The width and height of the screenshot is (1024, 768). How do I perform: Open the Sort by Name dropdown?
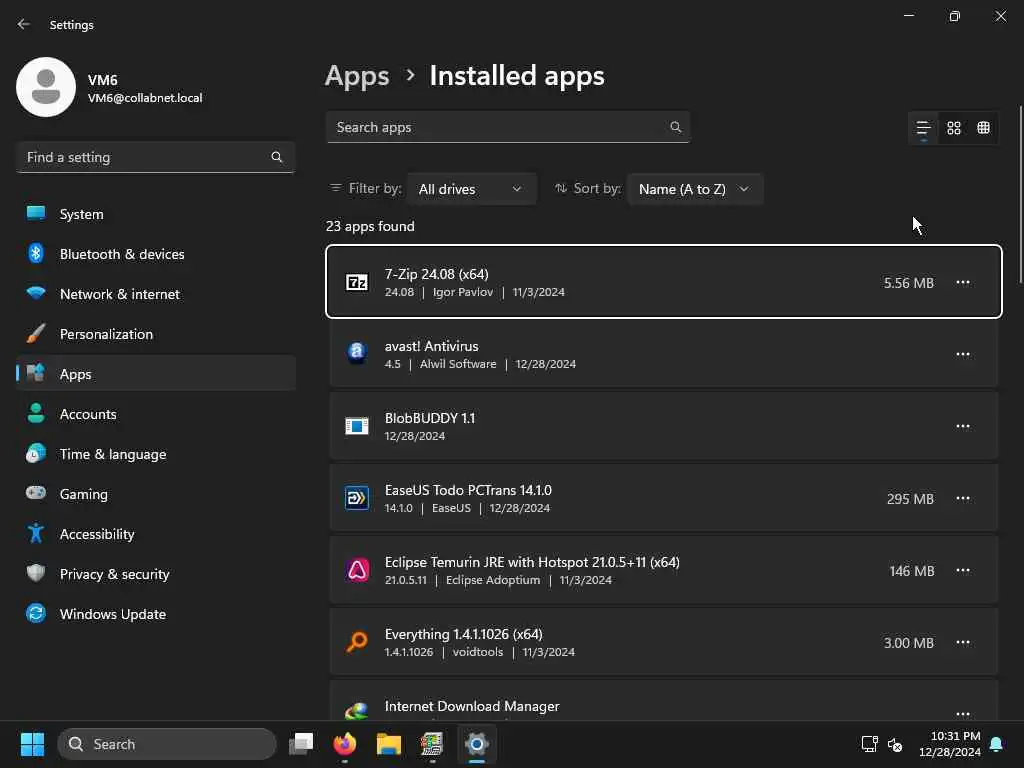point(694,189)
